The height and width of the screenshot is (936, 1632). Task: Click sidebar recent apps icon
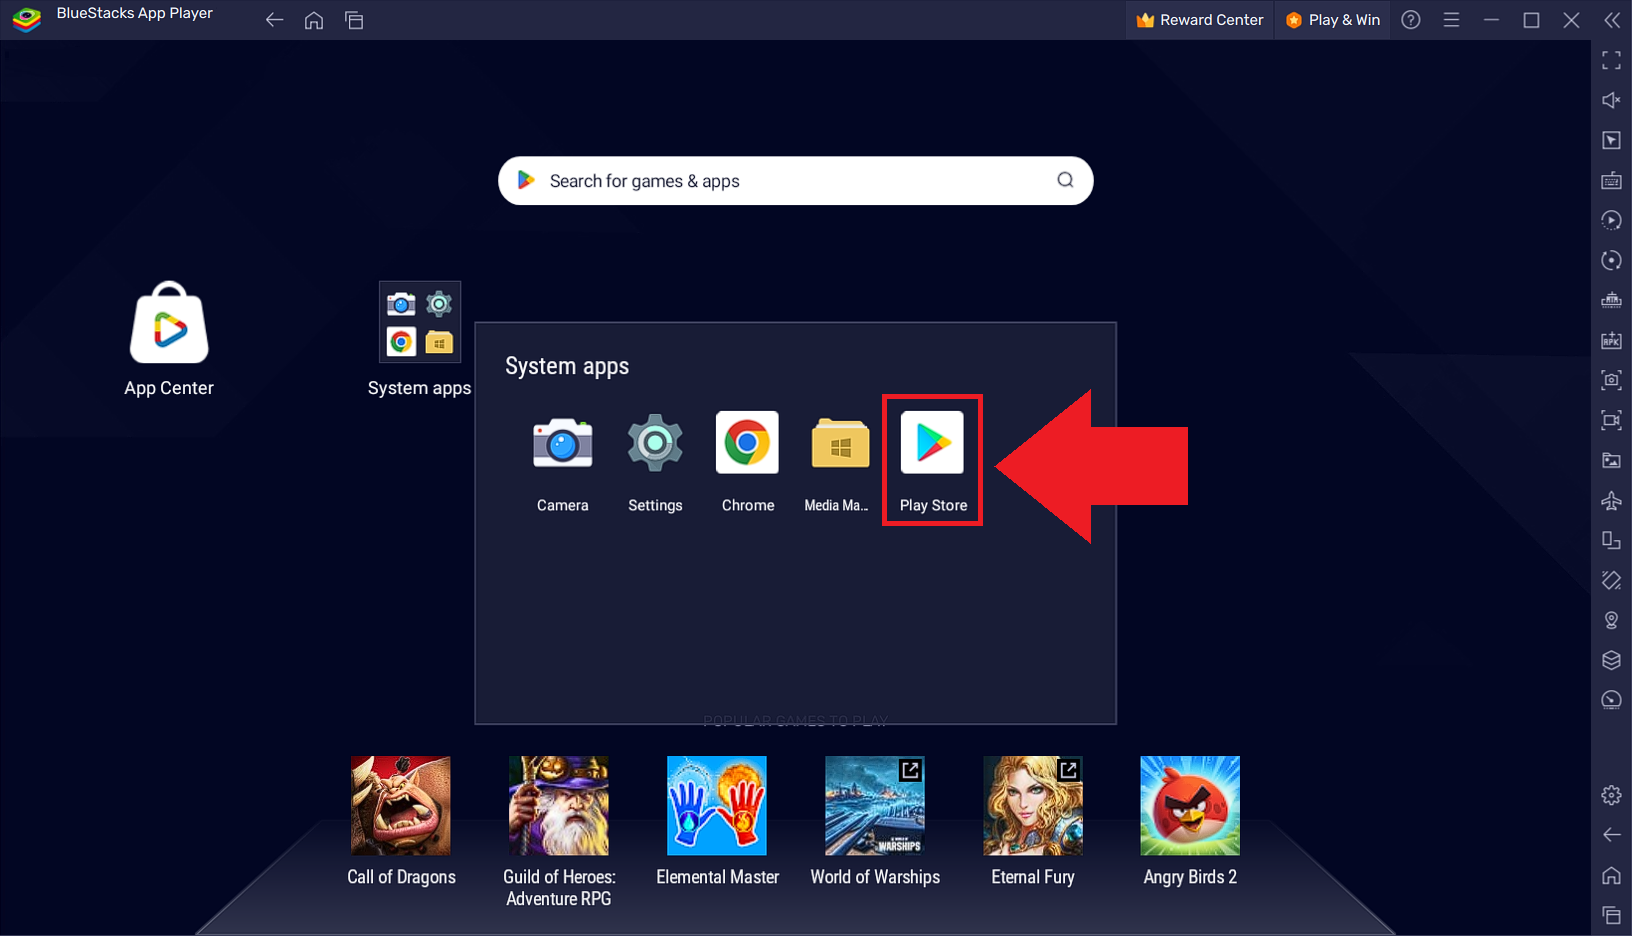pyautogui.click(x=1611, y=914)
